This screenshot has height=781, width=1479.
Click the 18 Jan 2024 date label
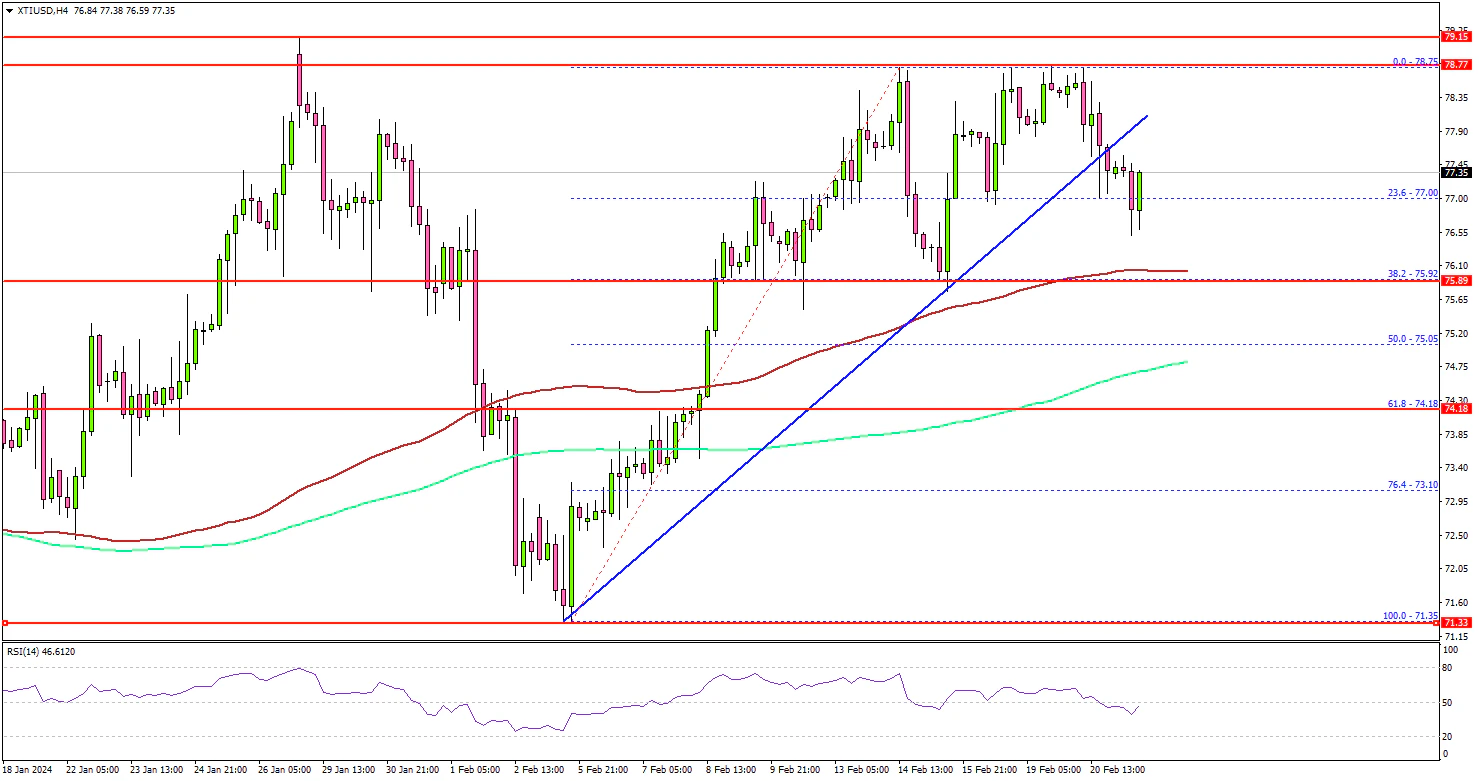coord(28,770)
